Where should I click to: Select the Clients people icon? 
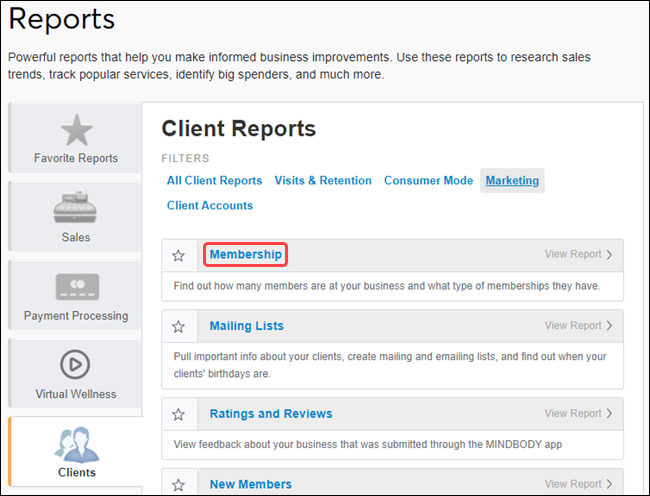pos(76,443)
